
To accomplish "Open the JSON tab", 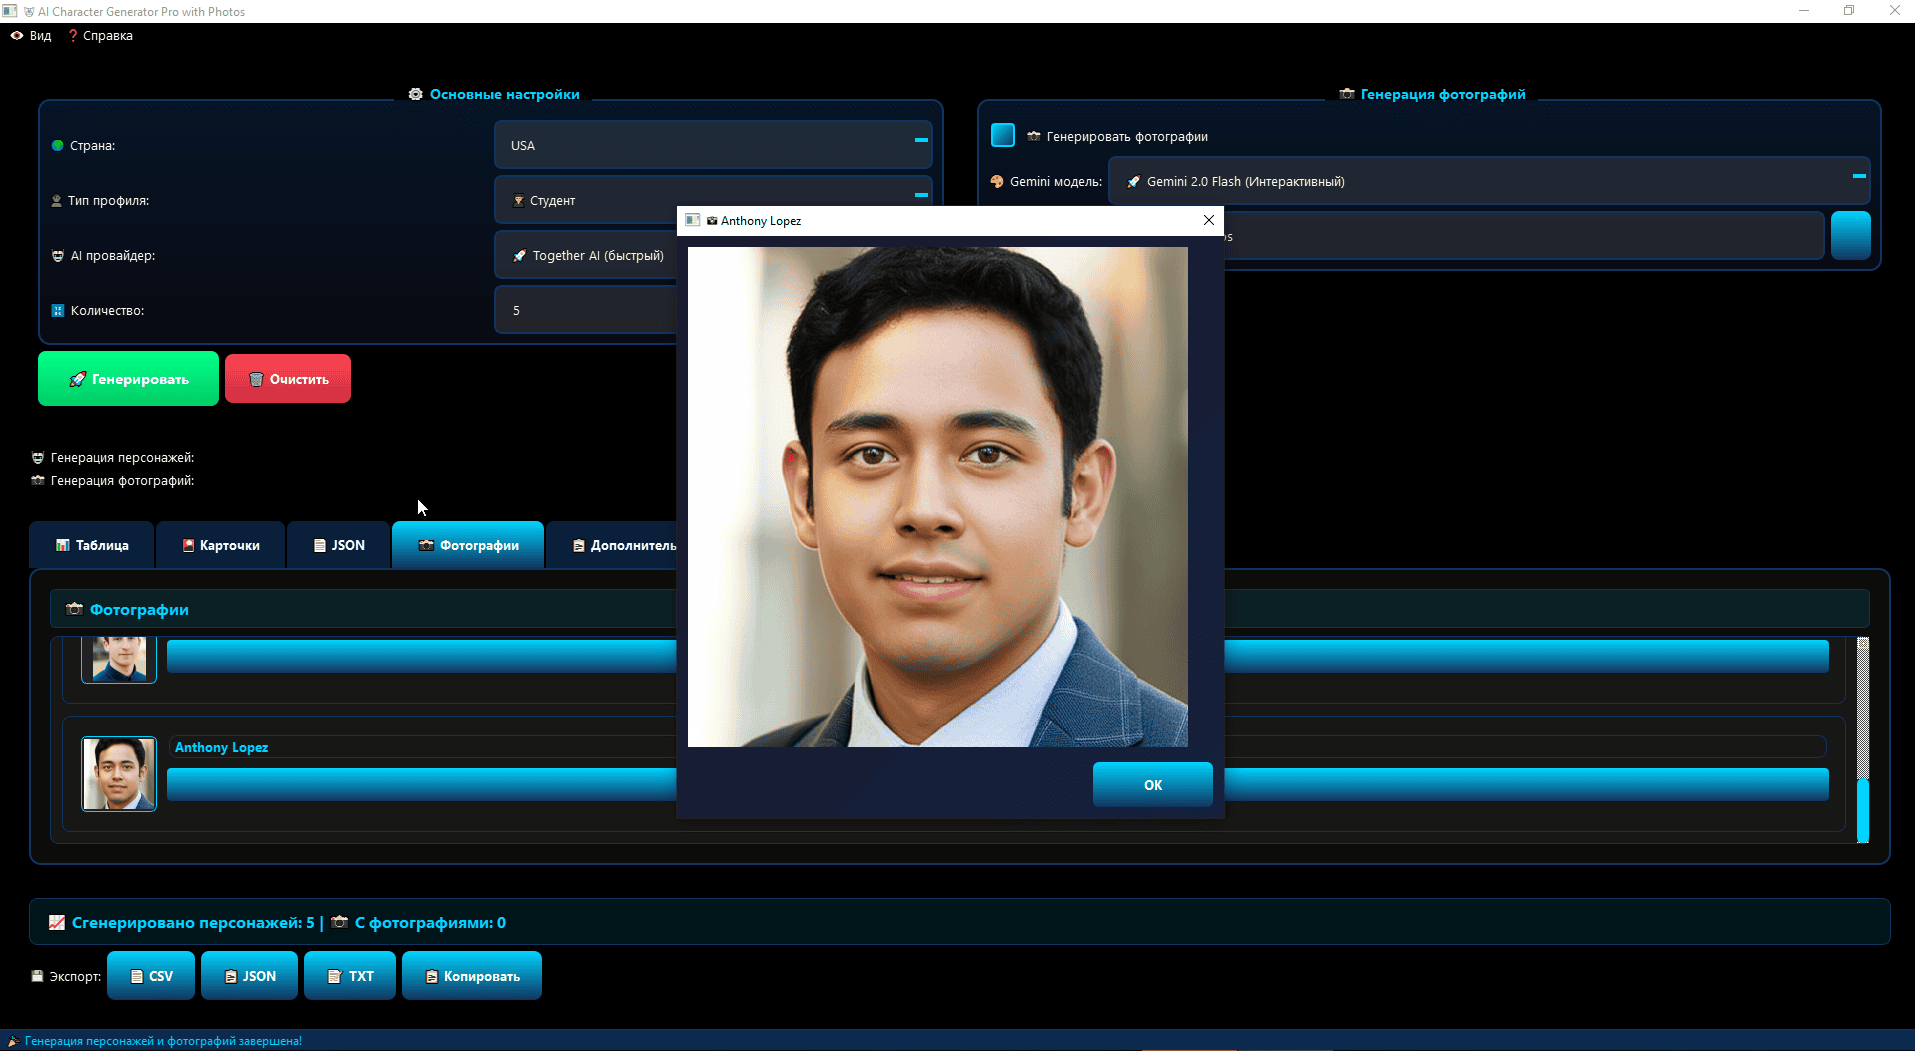I will point(339,545).
